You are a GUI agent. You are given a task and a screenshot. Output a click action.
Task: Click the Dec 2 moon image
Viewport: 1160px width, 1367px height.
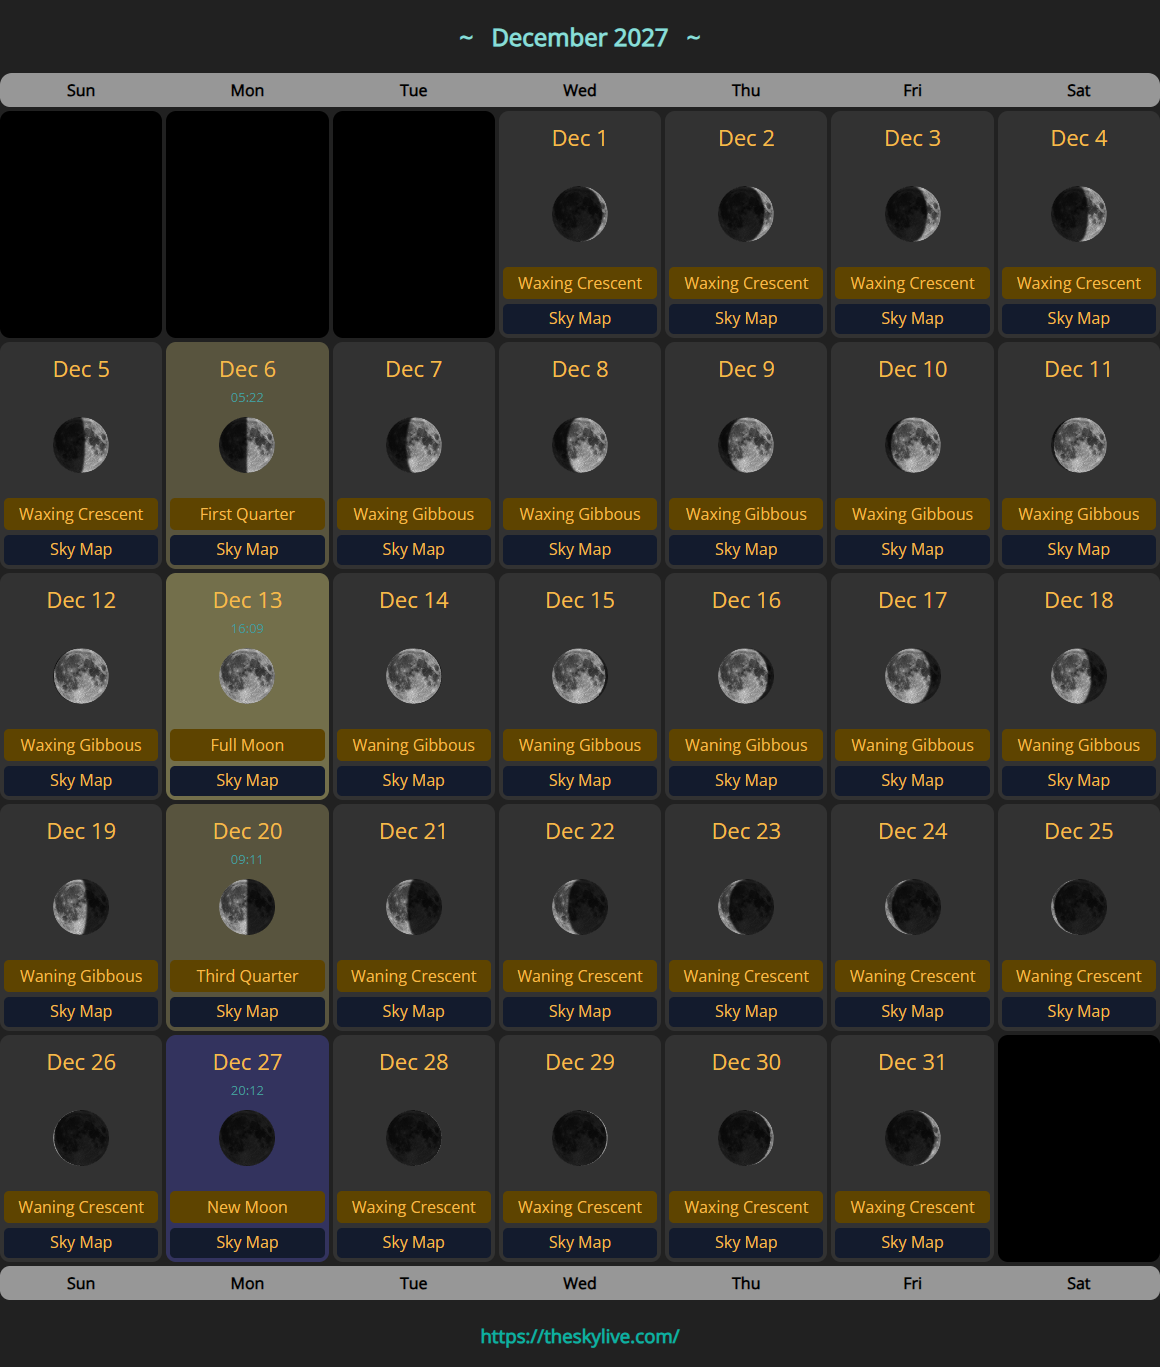(x=746, y=214)
